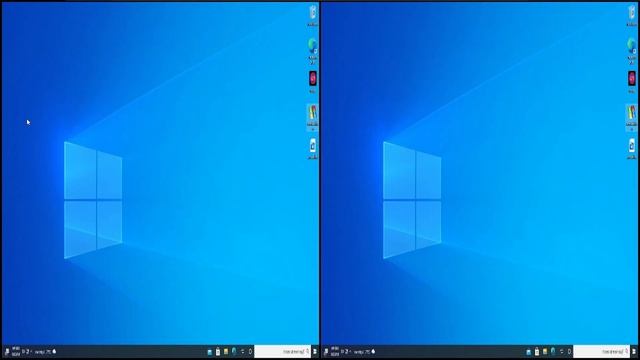Viewport: 640px width, 360px height.
Task: Open Microsoft Edge shortcut on left desktop
Action: [313, 51]
